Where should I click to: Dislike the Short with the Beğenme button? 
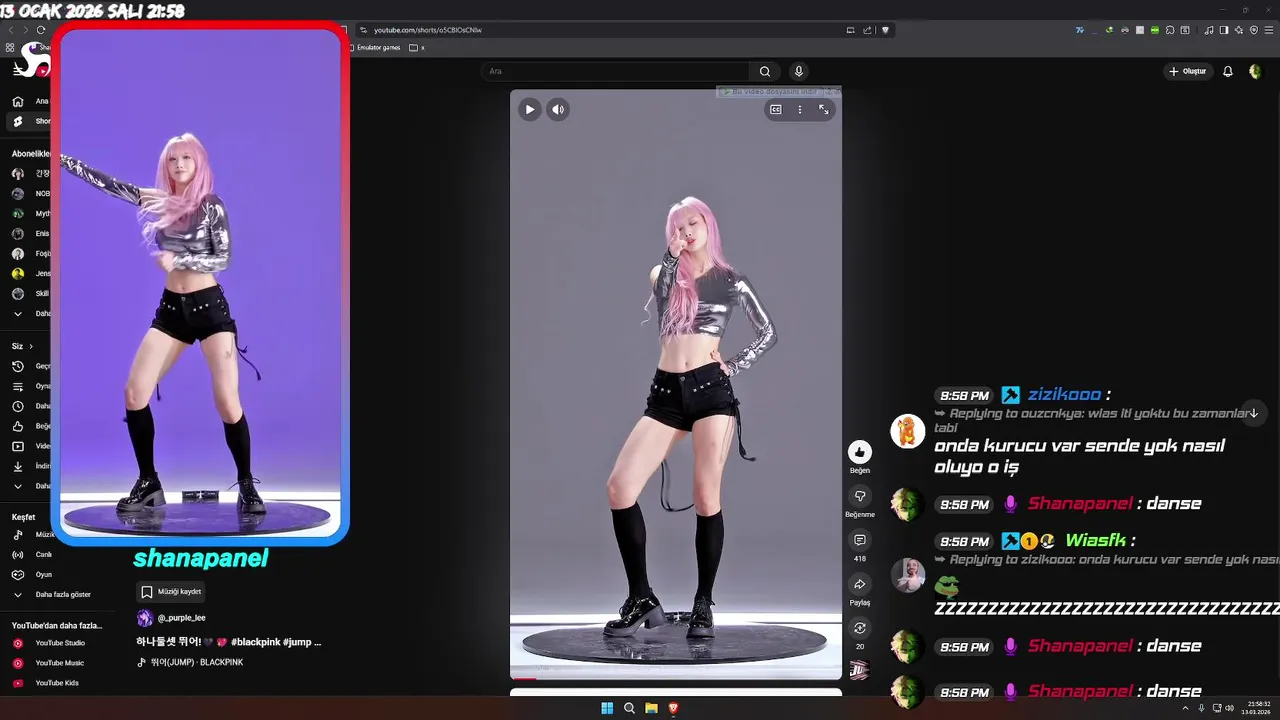(x=860, y=496)
